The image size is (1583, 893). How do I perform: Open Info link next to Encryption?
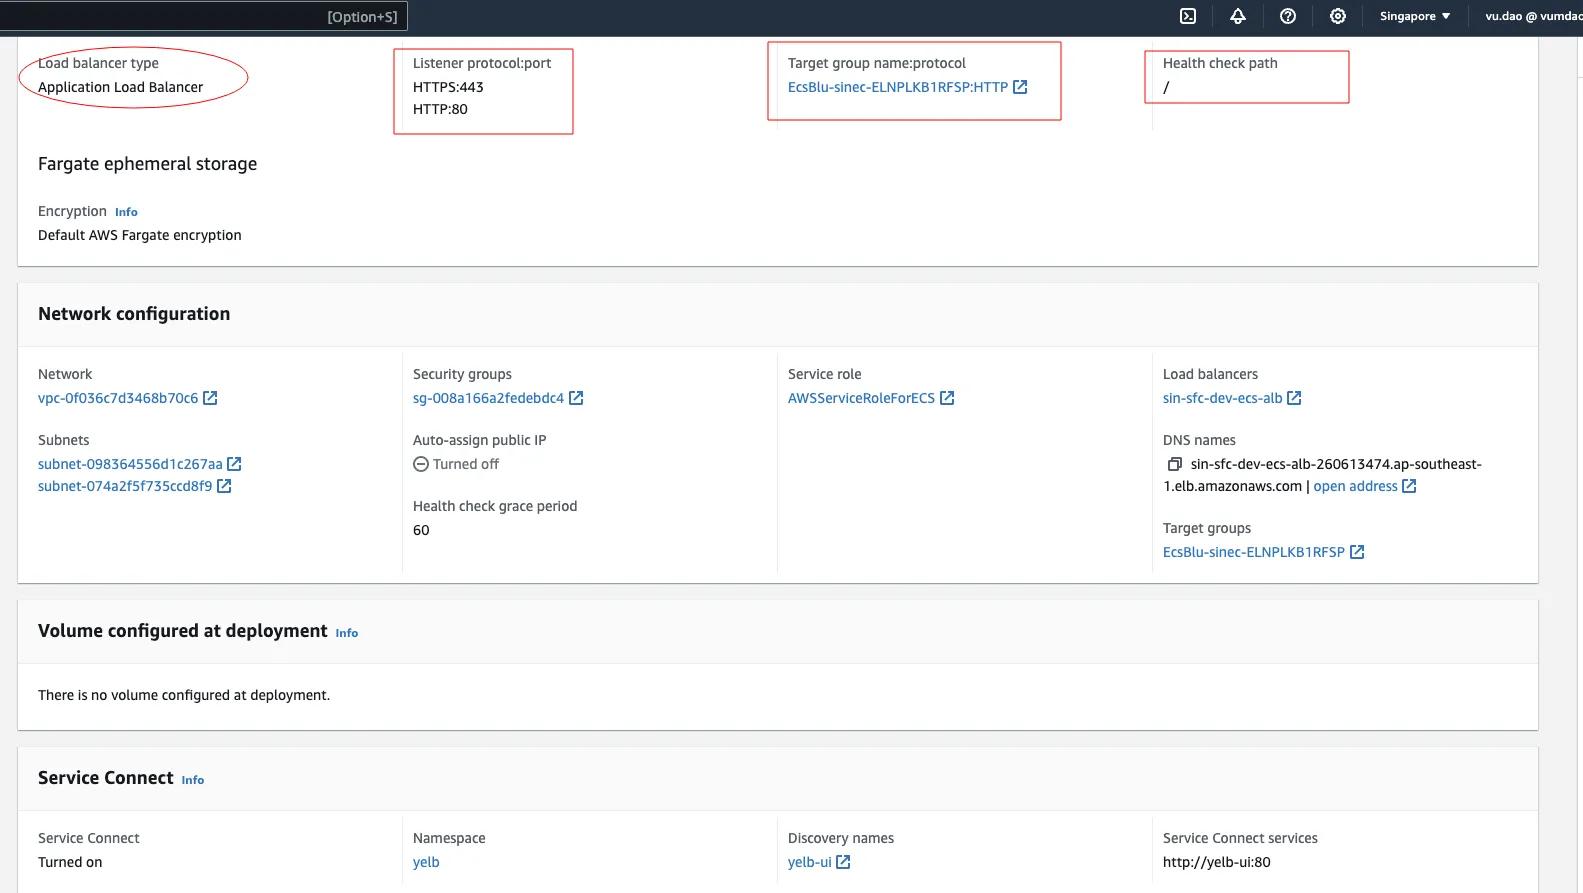point(126,212)
